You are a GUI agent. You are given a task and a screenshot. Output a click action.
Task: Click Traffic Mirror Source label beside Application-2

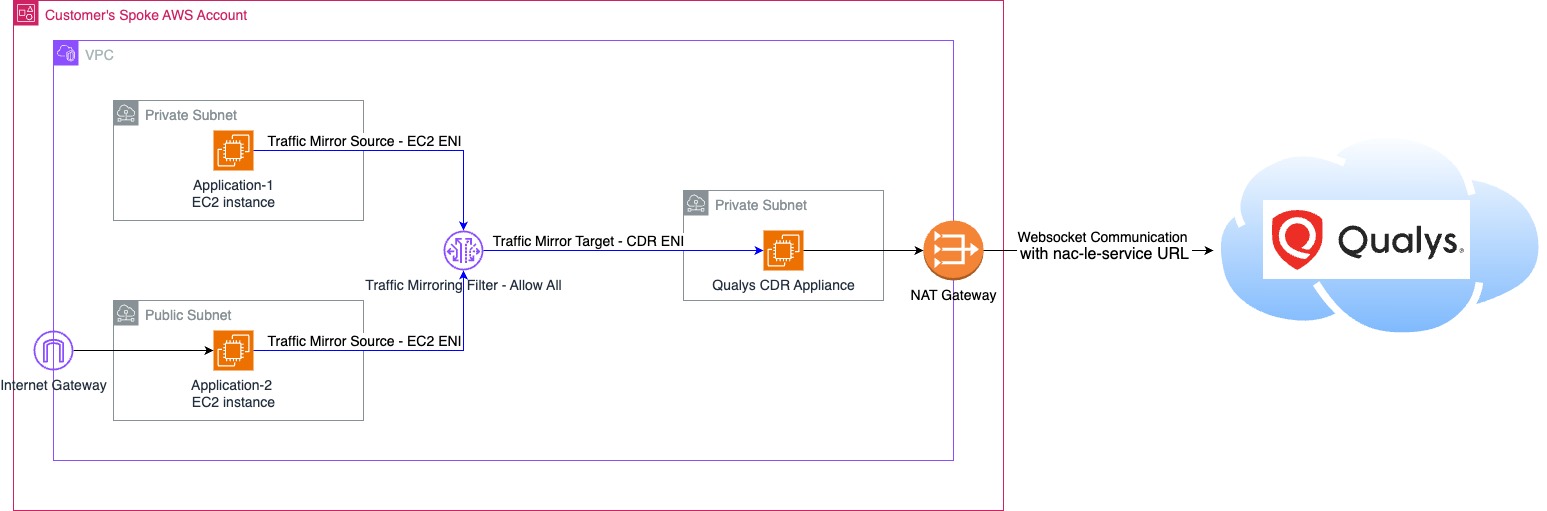tap(364, 341)
